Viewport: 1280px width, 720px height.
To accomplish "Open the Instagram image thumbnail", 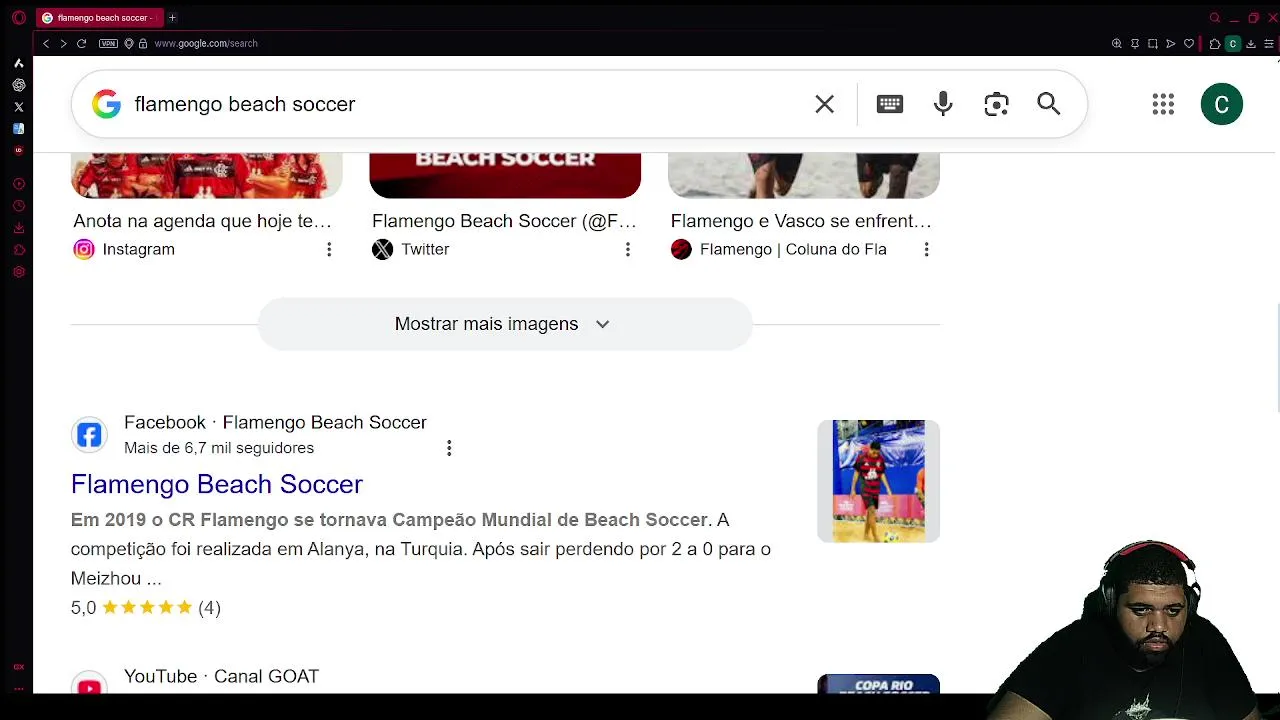I will pos(207,176).
